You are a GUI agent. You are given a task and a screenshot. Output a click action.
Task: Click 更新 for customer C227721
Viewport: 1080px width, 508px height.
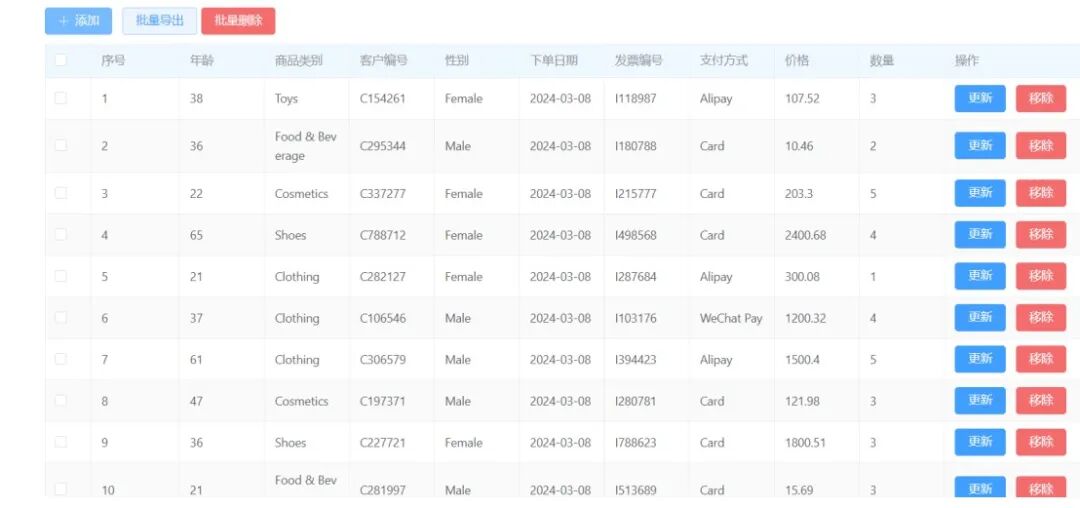[979, 442]
